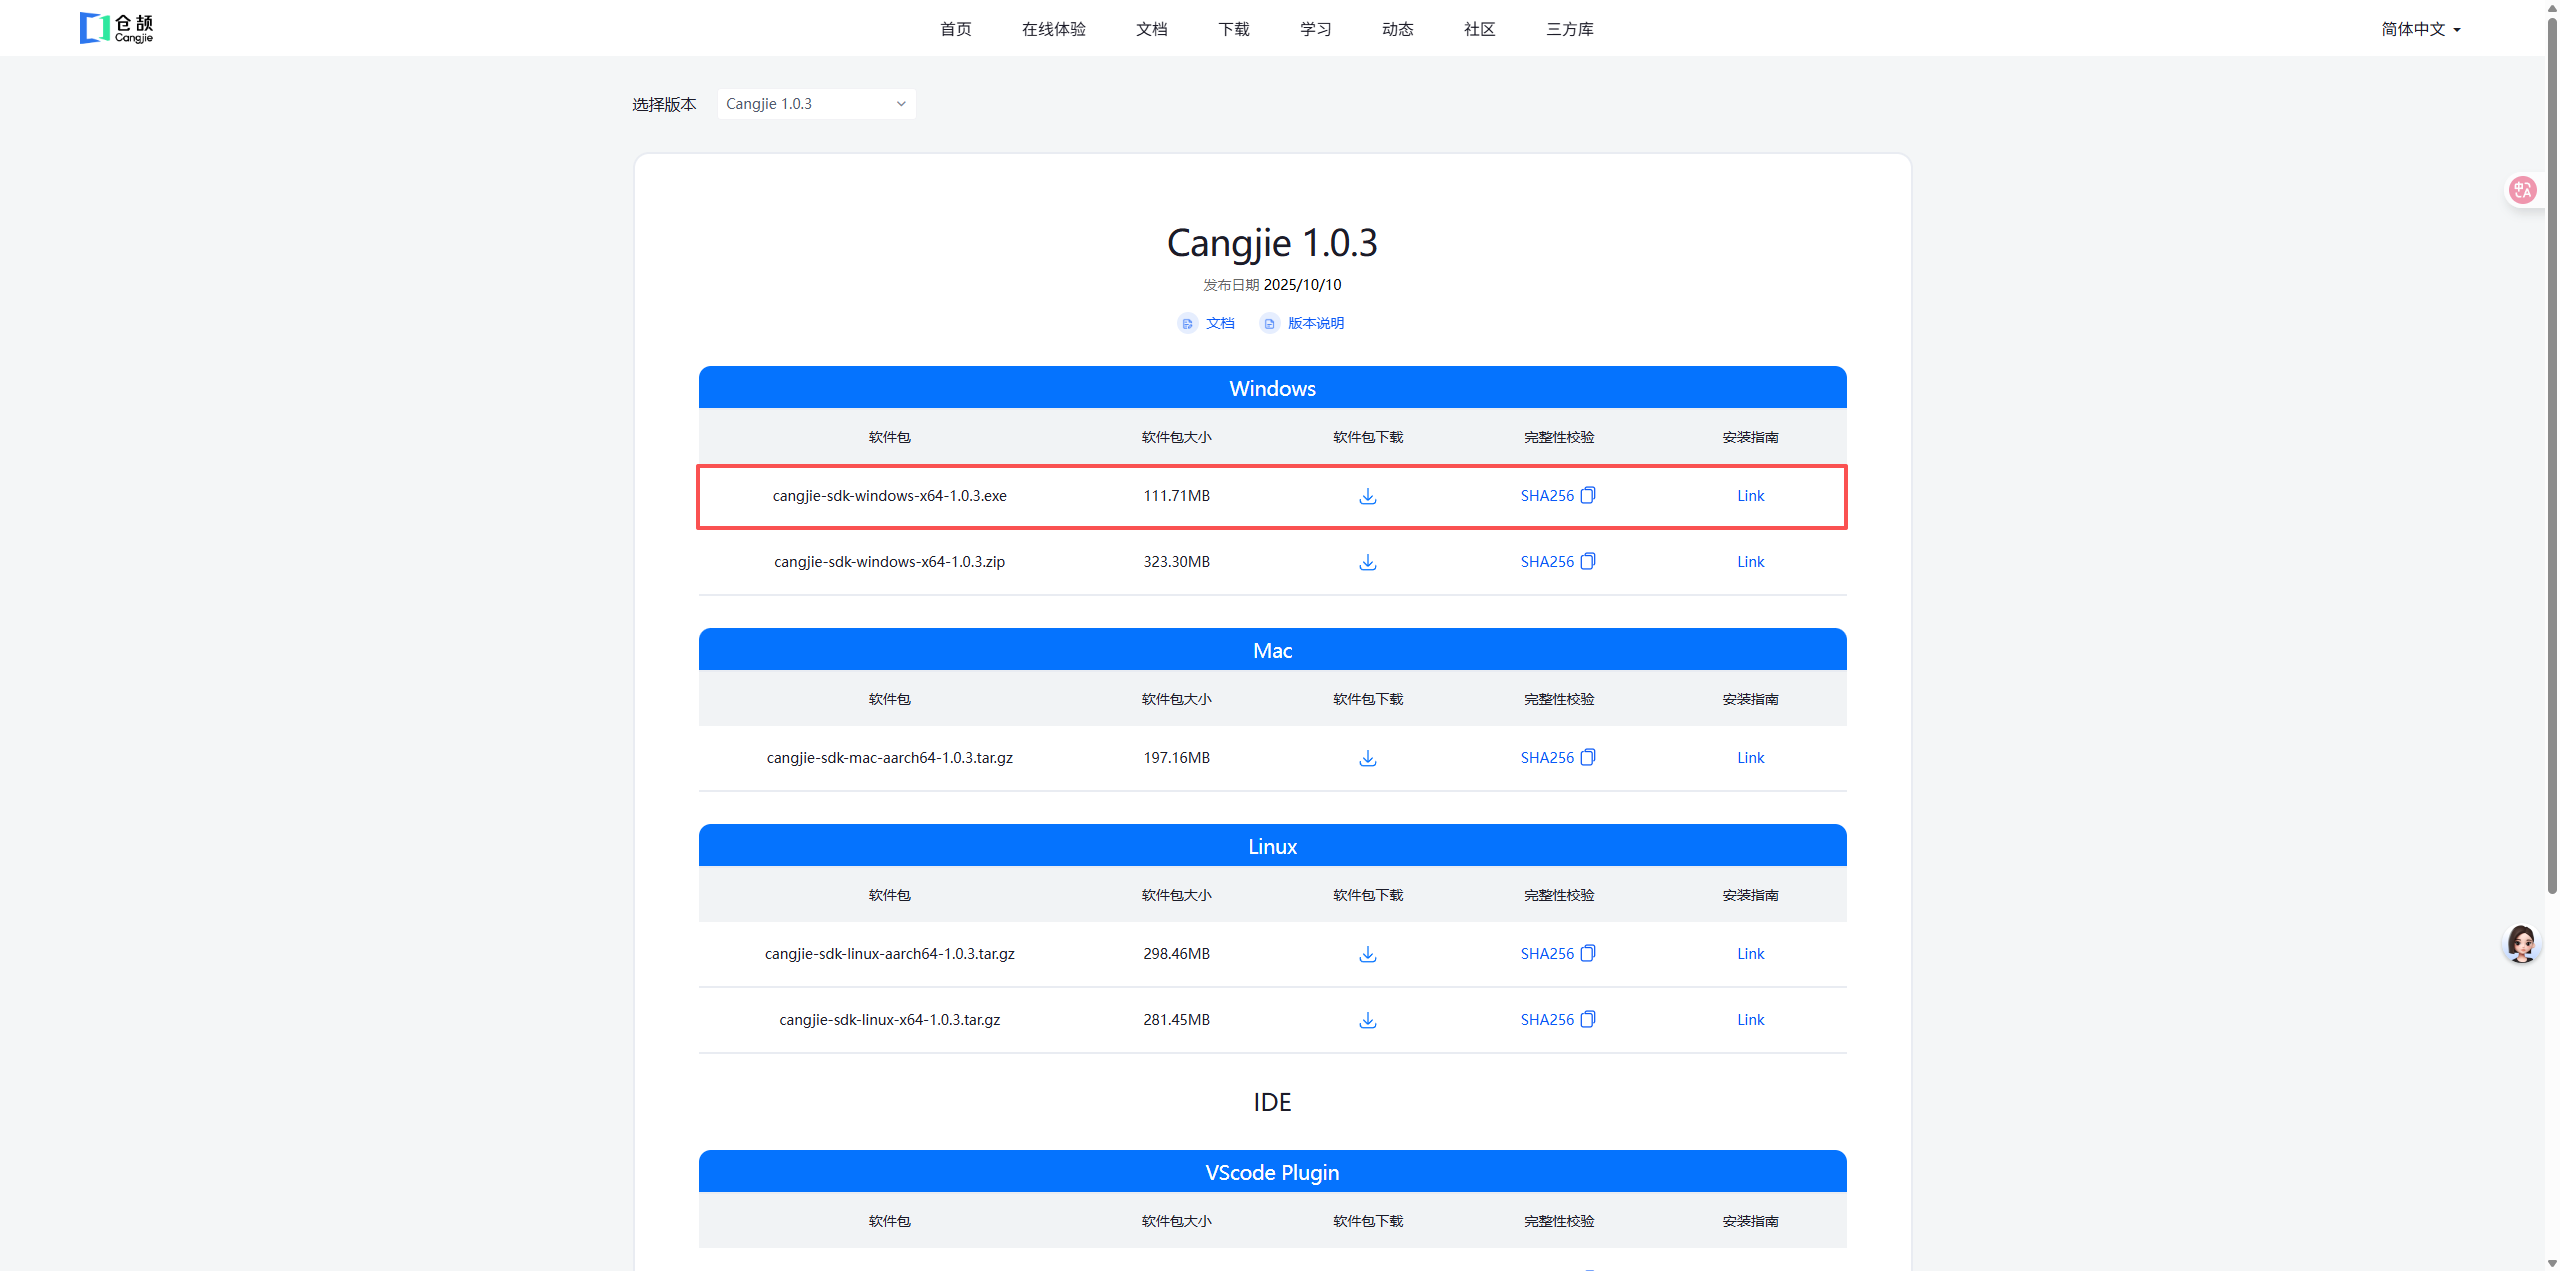This screenshot has height=1271, width=2560.
Task: Open install guide Link for Mac package
Action: 1750,758
